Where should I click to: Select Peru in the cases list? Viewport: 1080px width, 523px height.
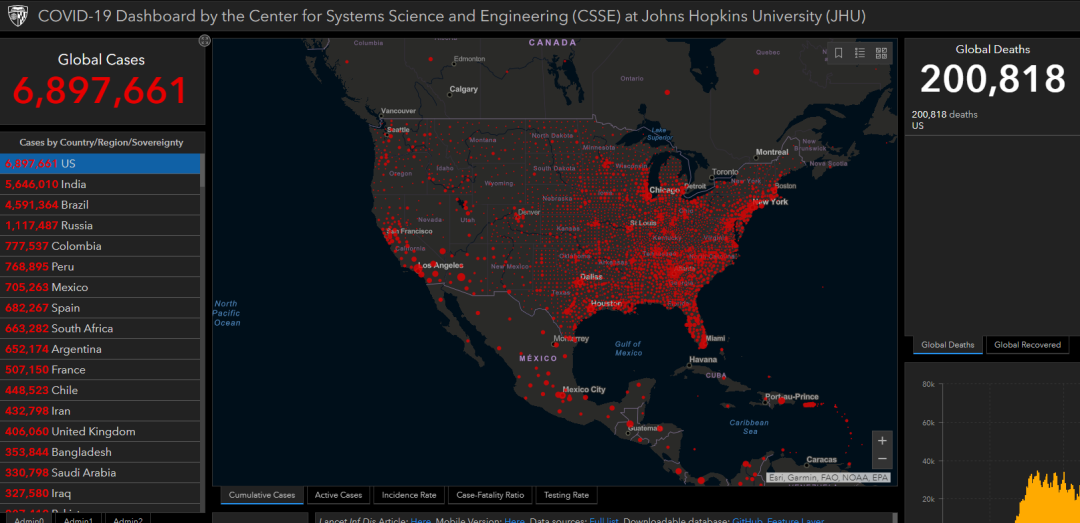pos(100,267)
